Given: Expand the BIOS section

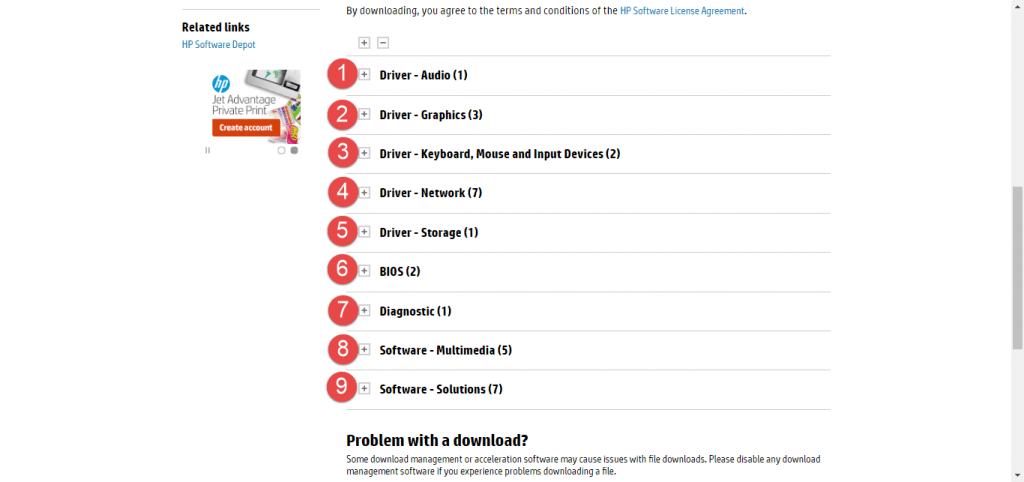Looking at the screenshot, I should (x=365, y=270).
